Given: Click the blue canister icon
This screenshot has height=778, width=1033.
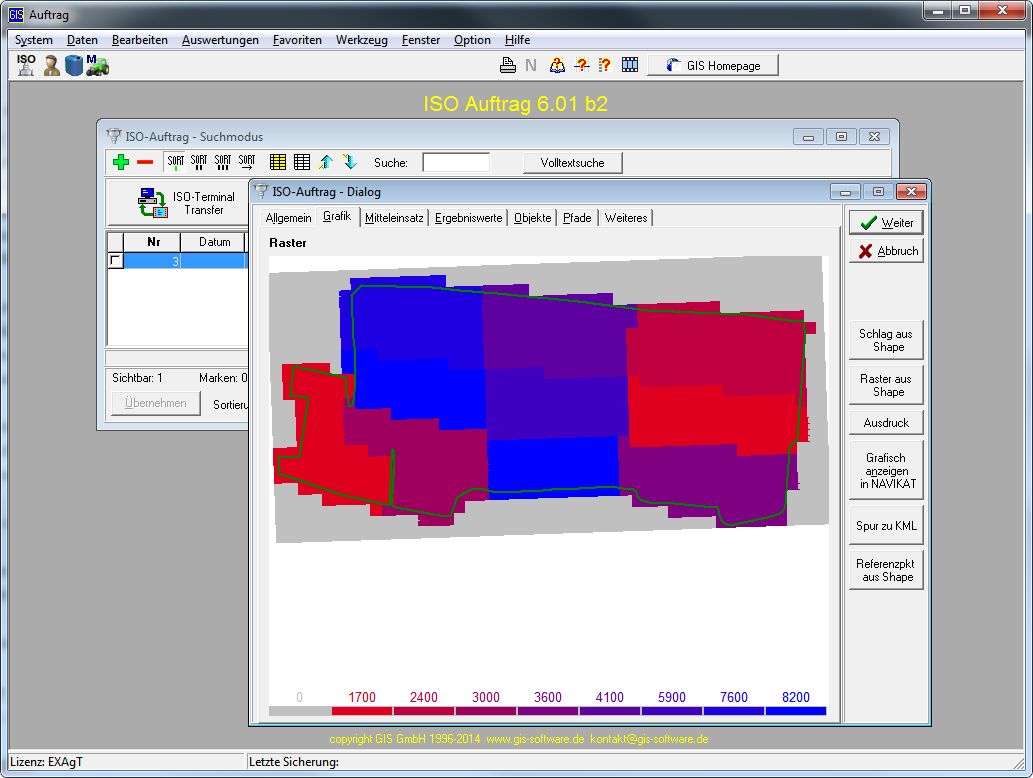Looking at the screenshot, I should pos(74,65).
